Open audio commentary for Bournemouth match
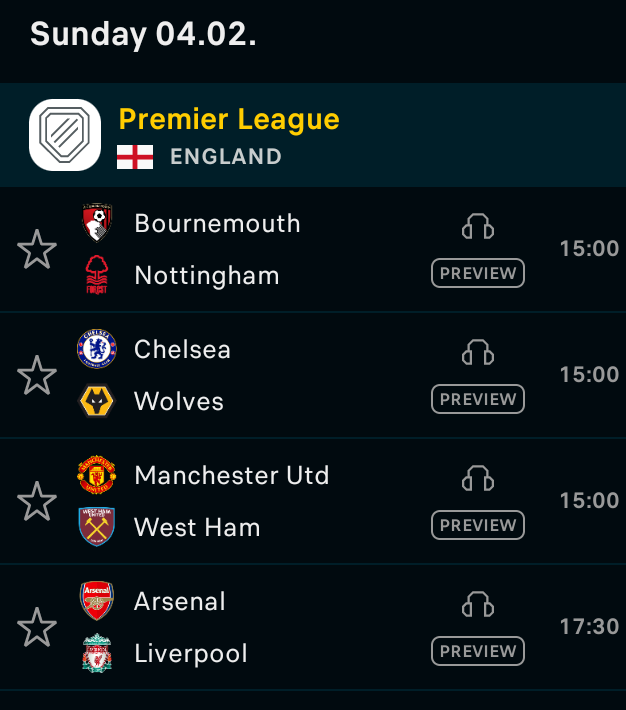 (x=478, y=227)
